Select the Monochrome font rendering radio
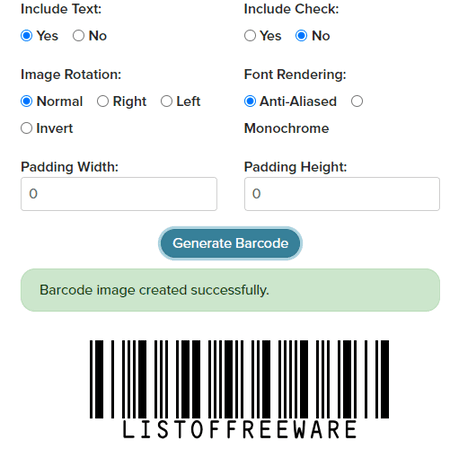Viewport: 450px width, 449px height. 357,101
